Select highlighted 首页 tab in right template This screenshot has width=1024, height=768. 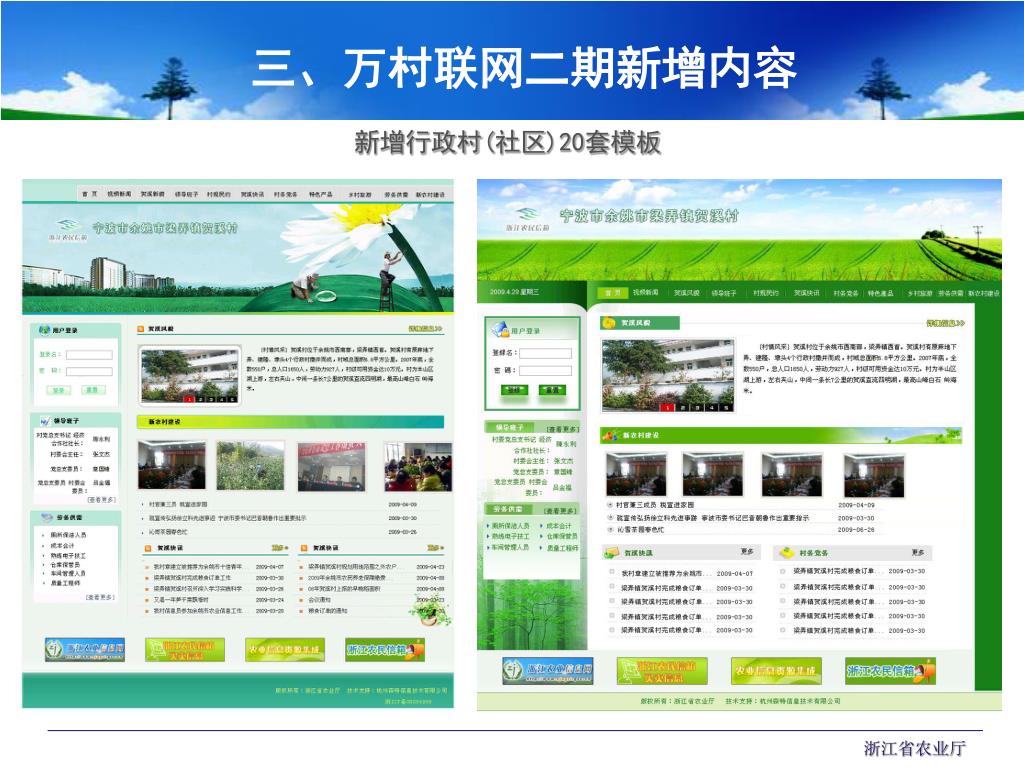[612, 293]
